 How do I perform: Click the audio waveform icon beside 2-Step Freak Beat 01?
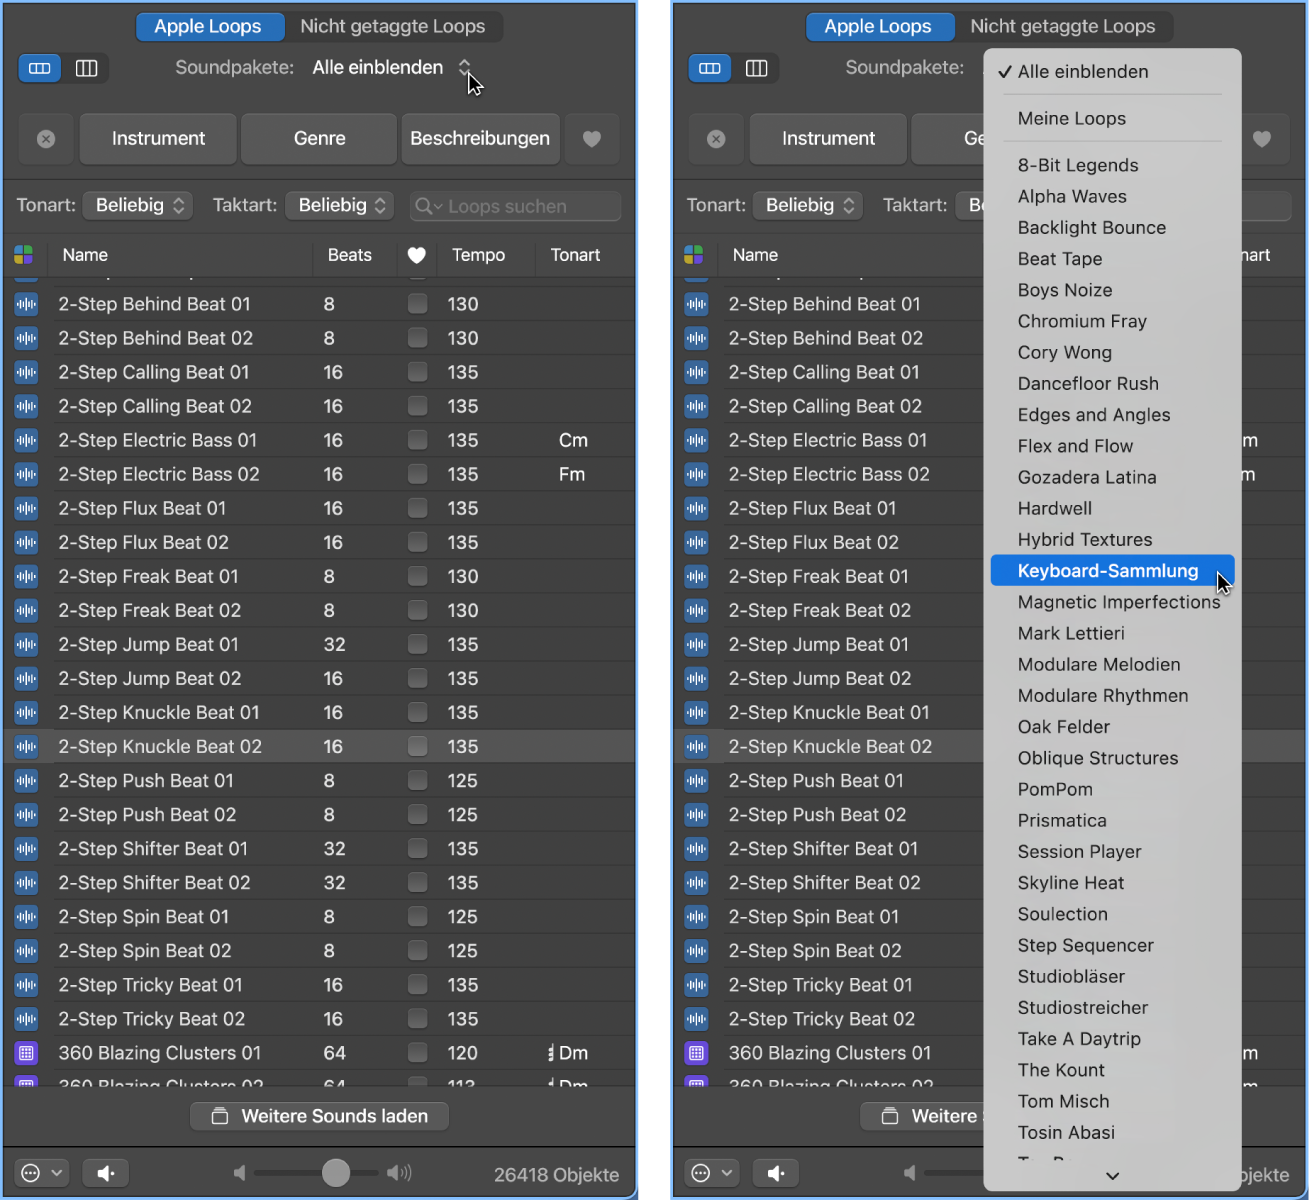click(x=26, y=576)
